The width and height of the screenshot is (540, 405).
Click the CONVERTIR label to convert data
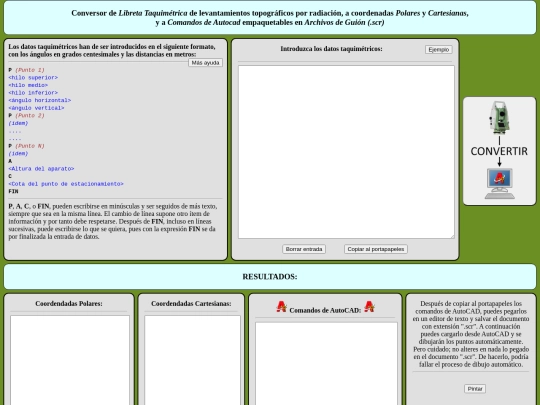point(499,151)
